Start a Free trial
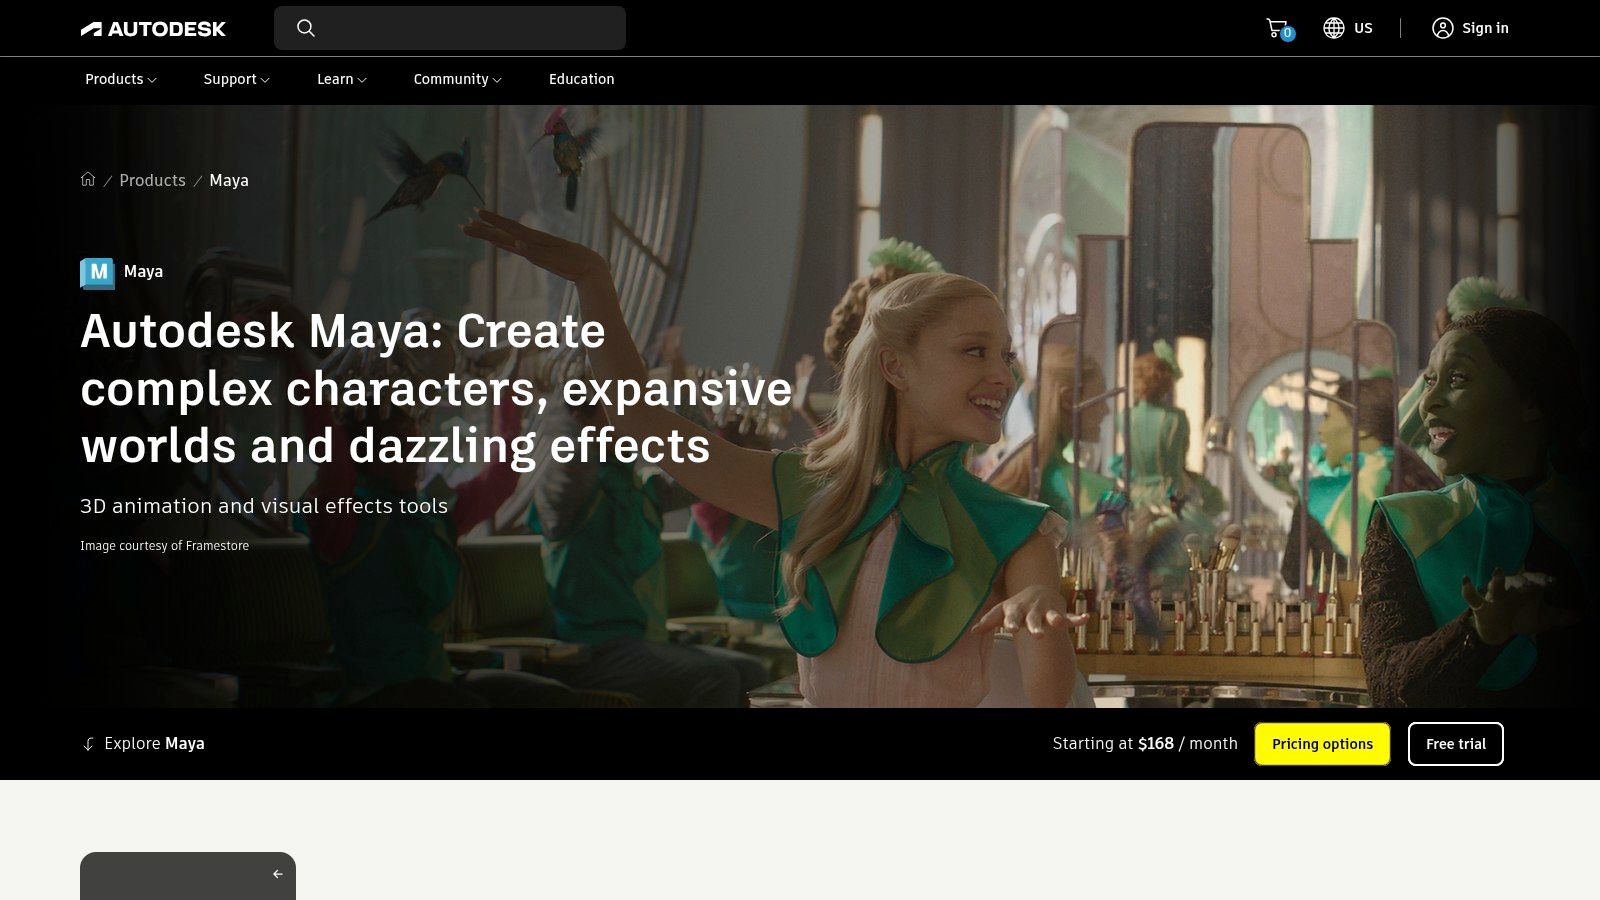The height and width of the screenshot is (900, 1600). point(1455,744)
